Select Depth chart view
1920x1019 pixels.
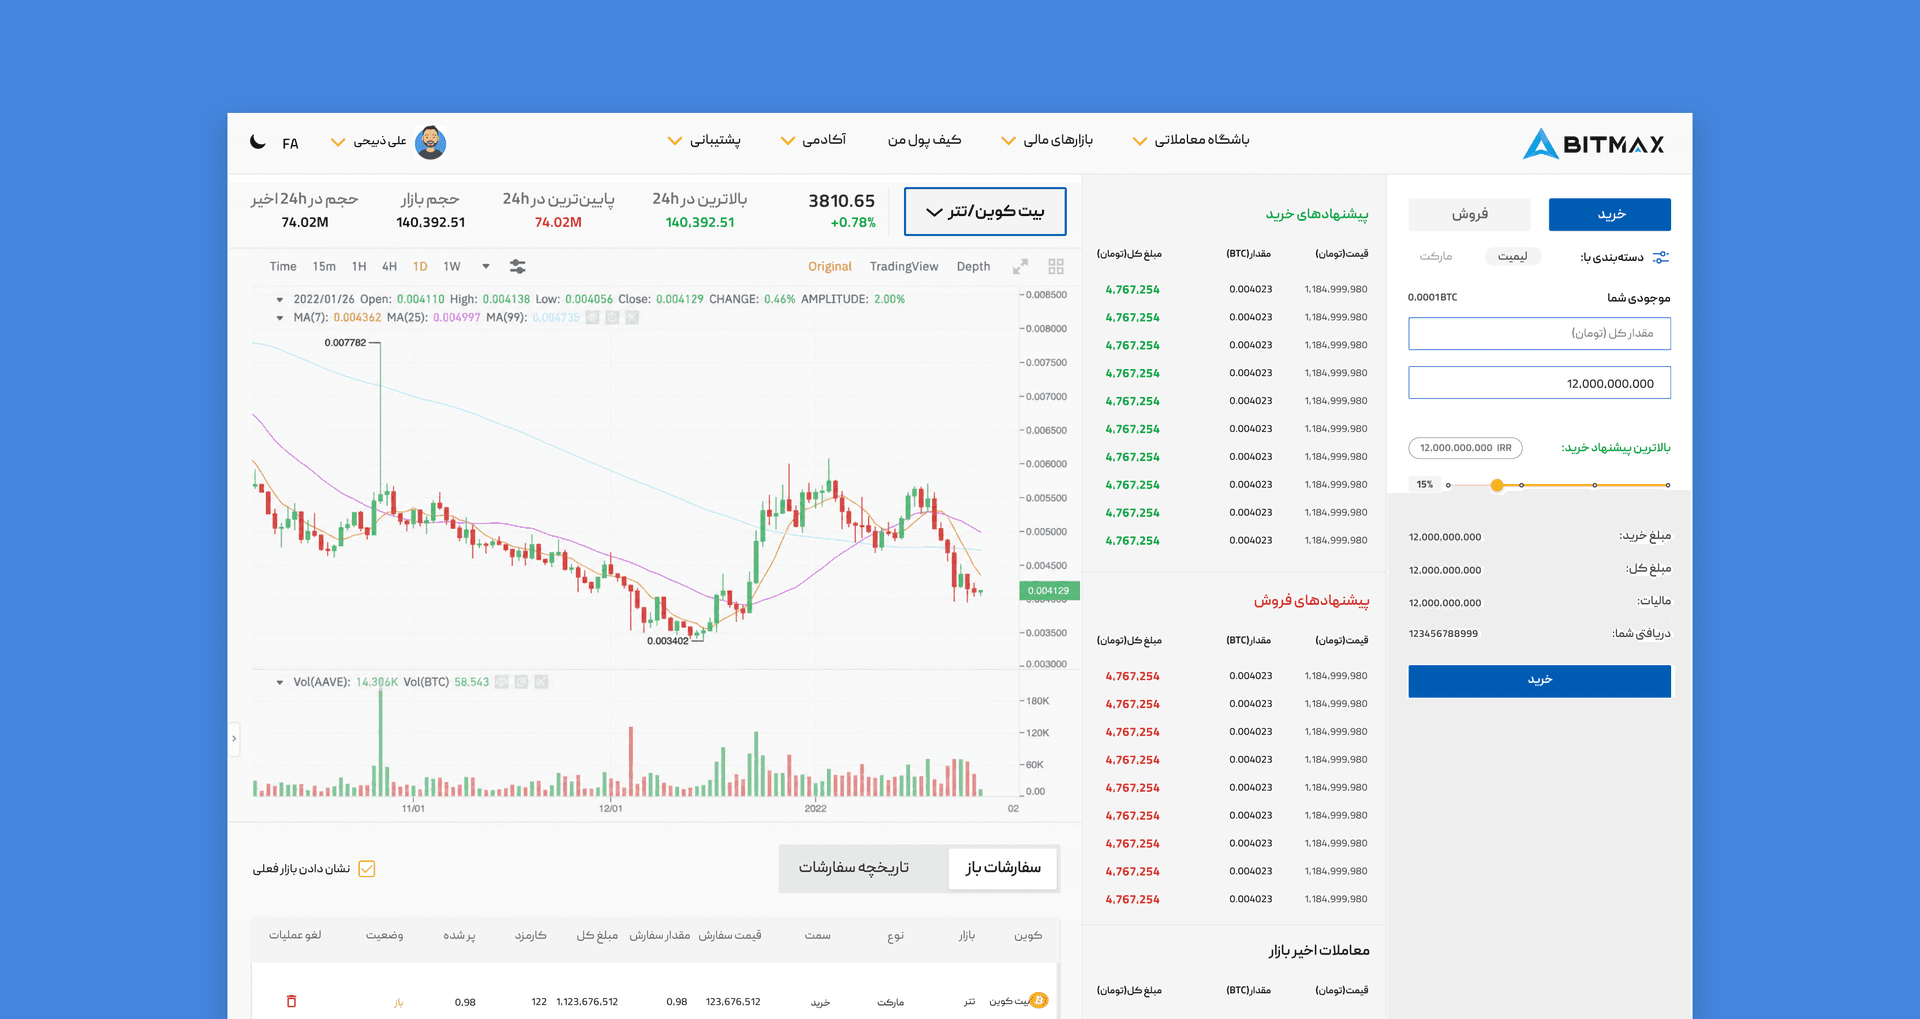click(x=973, y=266)
